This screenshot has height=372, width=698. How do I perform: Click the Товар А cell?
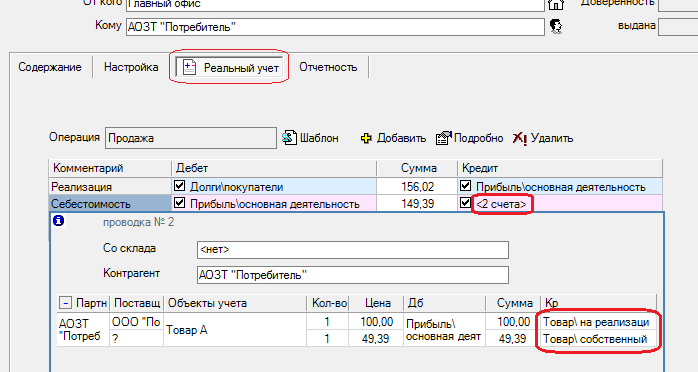point(235,330)
